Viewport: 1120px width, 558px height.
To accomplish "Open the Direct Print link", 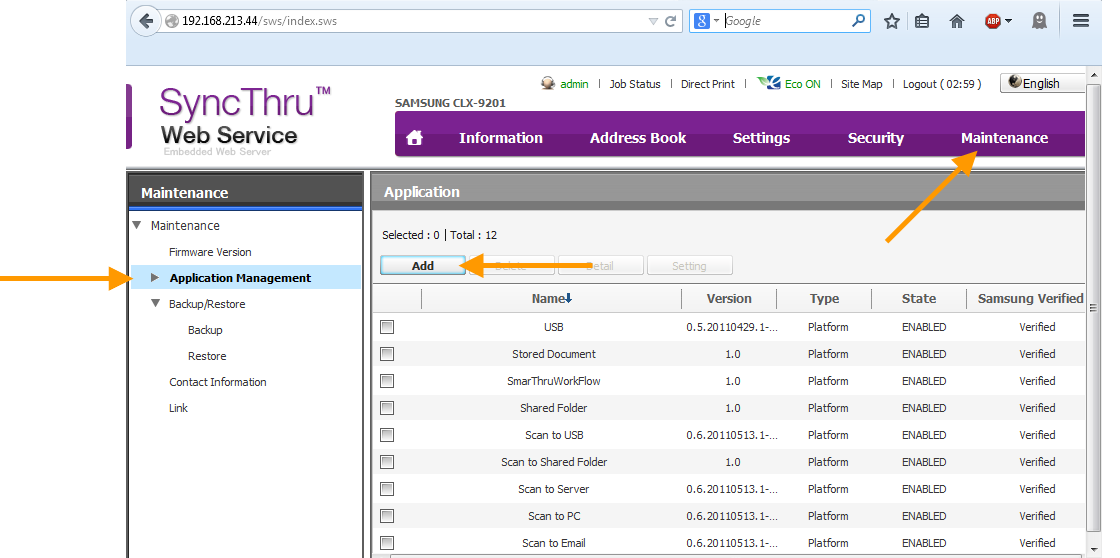I will 708,84.
